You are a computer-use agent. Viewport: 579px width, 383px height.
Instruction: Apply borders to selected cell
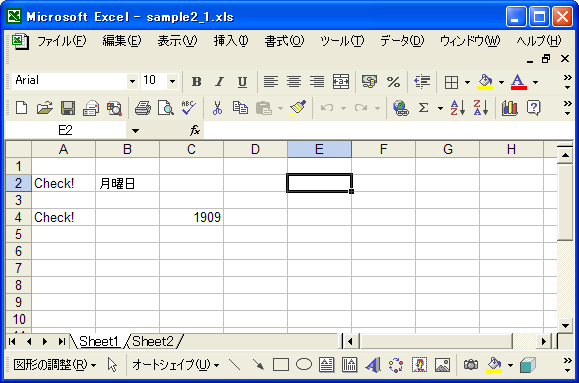[x=451, y=82]
